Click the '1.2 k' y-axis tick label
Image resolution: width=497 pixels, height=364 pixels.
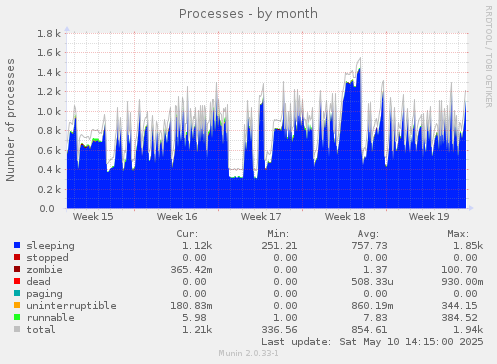click(x=49, y=92)
